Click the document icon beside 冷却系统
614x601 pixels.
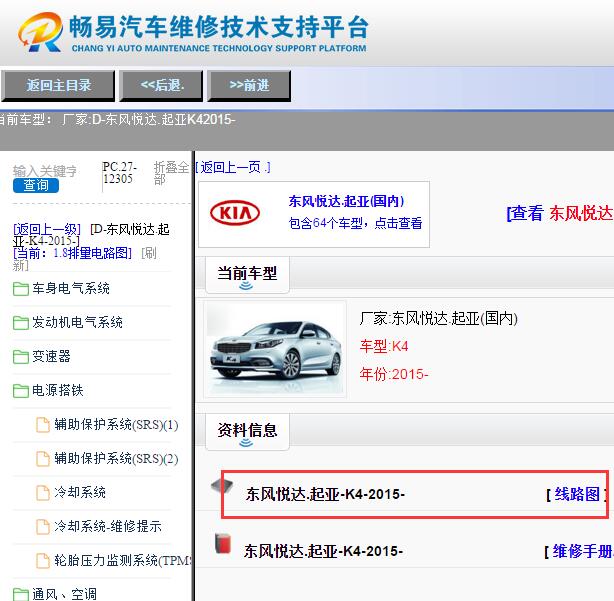point(43,493)
